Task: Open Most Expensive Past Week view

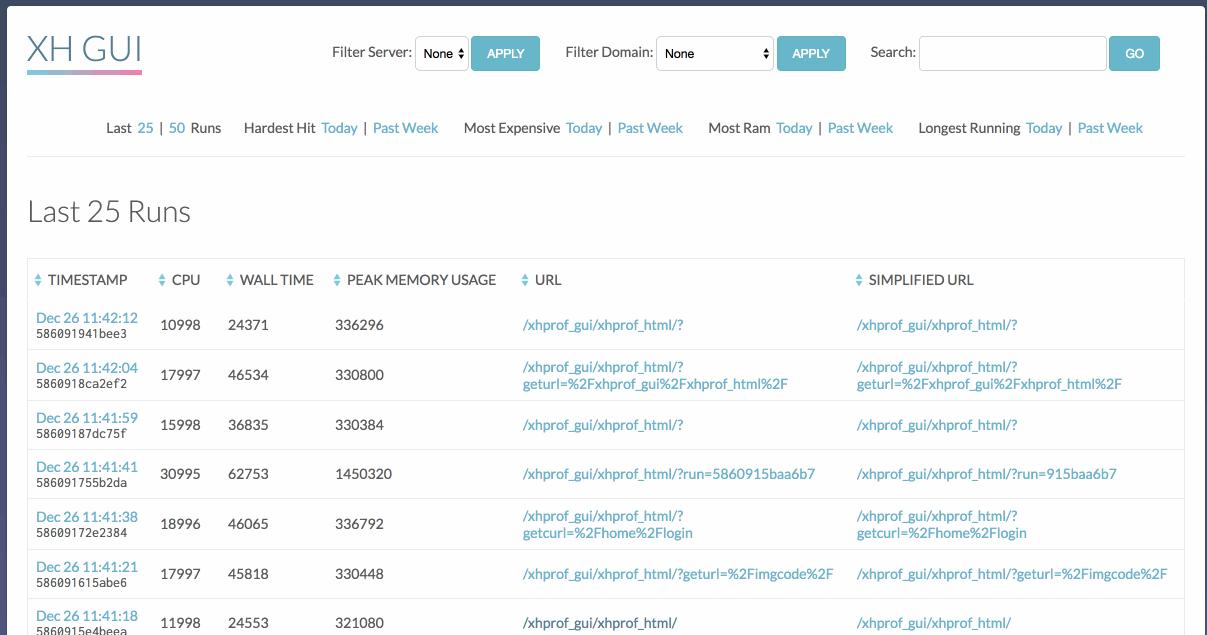Action: click(649, 128)
